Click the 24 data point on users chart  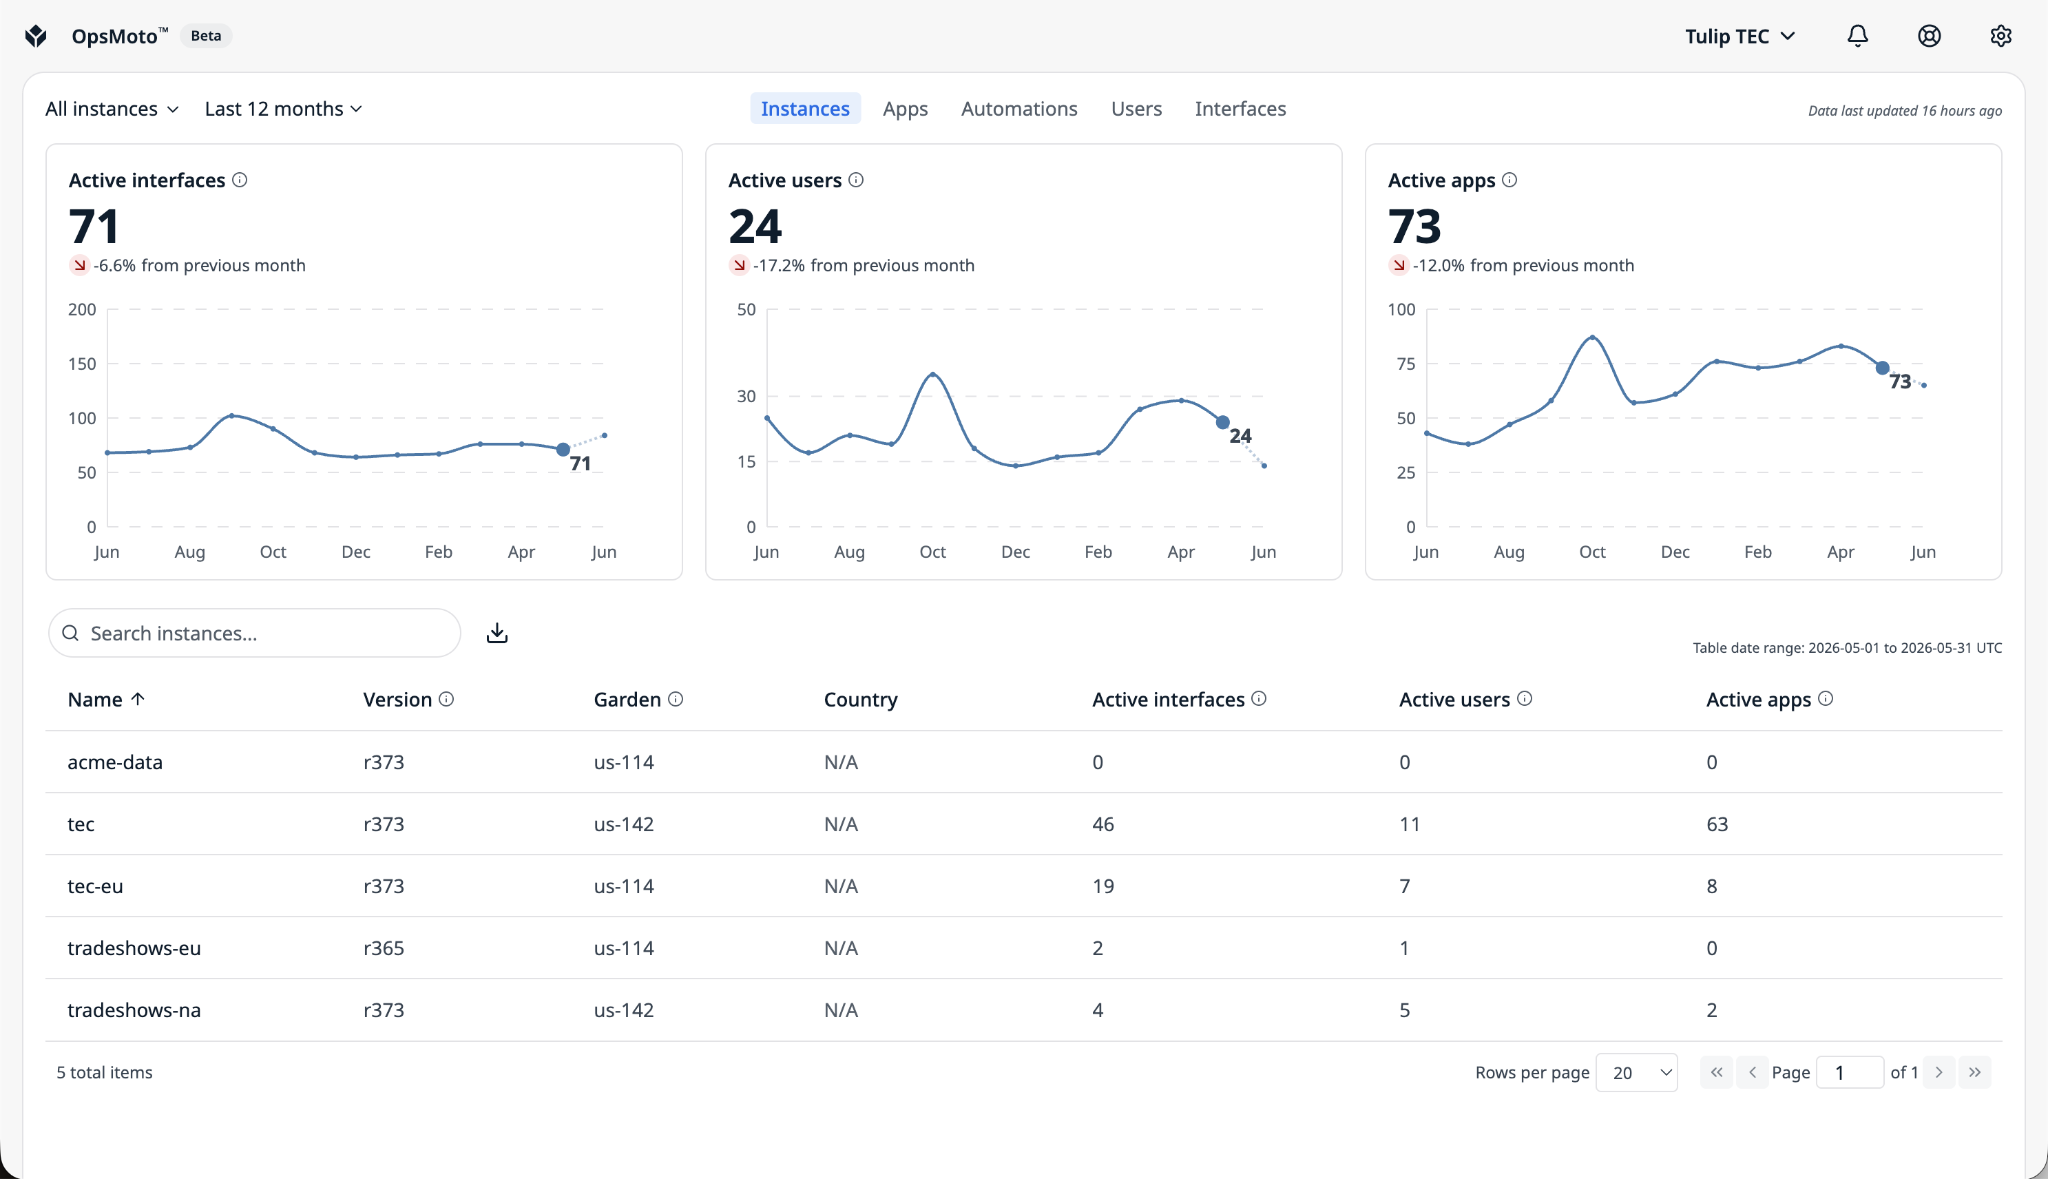click(x=1223, y=423)
